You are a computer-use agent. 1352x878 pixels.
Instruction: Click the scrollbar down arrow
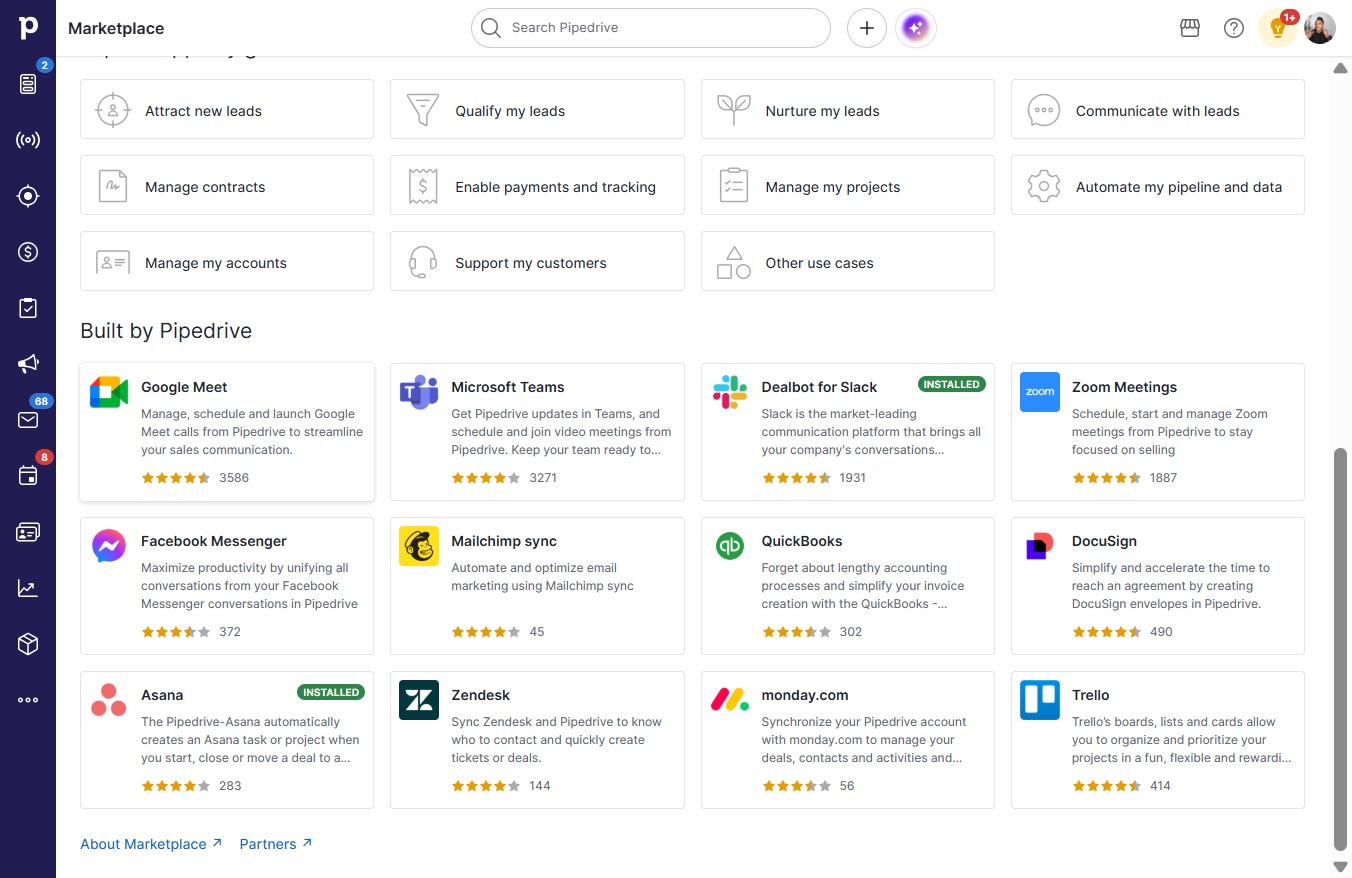[x=1341, y=866]
